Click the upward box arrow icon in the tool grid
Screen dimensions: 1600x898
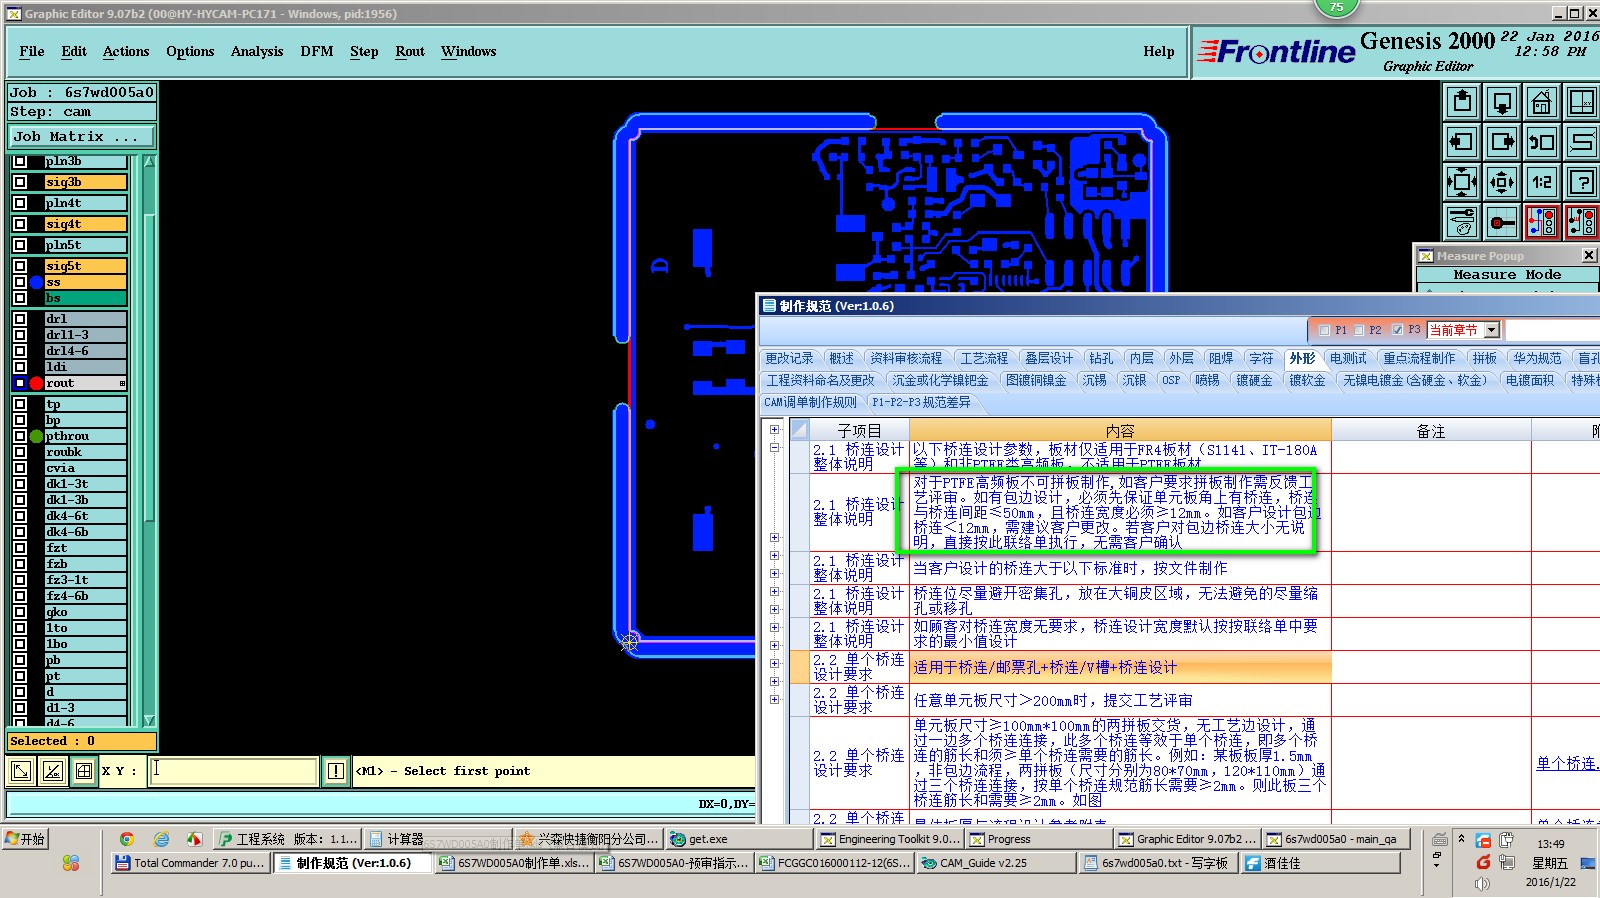point(1462,102)
